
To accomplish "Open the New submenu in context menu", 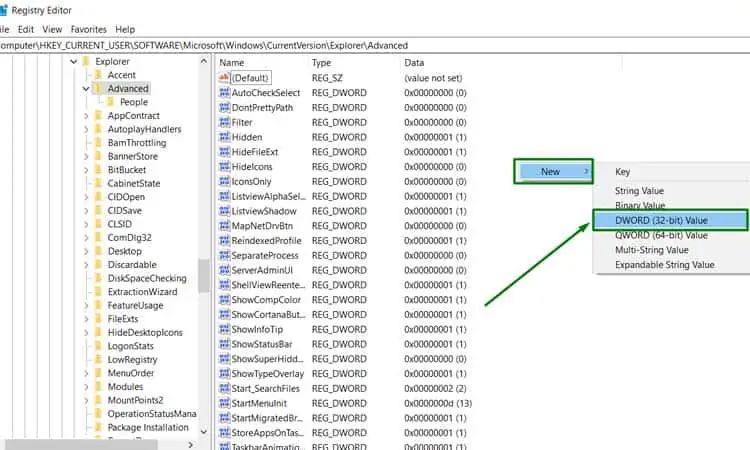I will (554, 172).
